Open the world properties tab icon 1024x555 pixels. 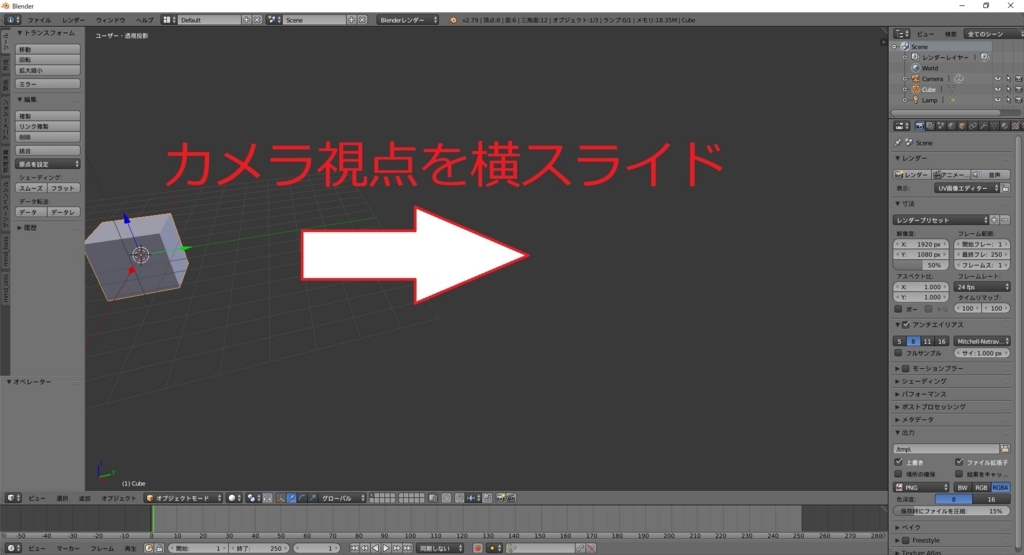pyautogui.click(x=952, y=126)
